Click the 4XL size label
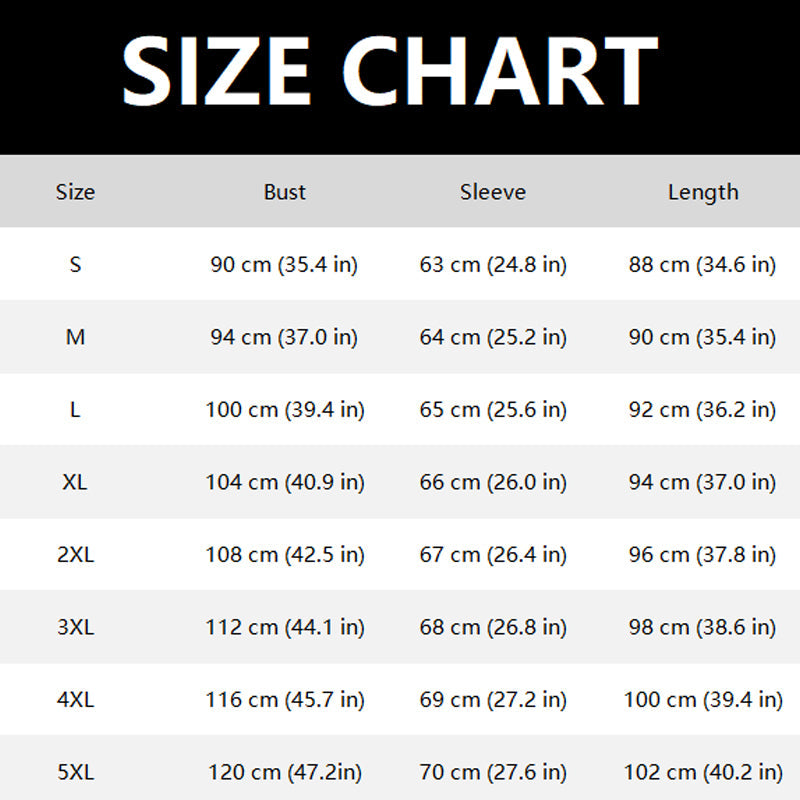This screenshot has width=800, height=800. click(75, 700)
